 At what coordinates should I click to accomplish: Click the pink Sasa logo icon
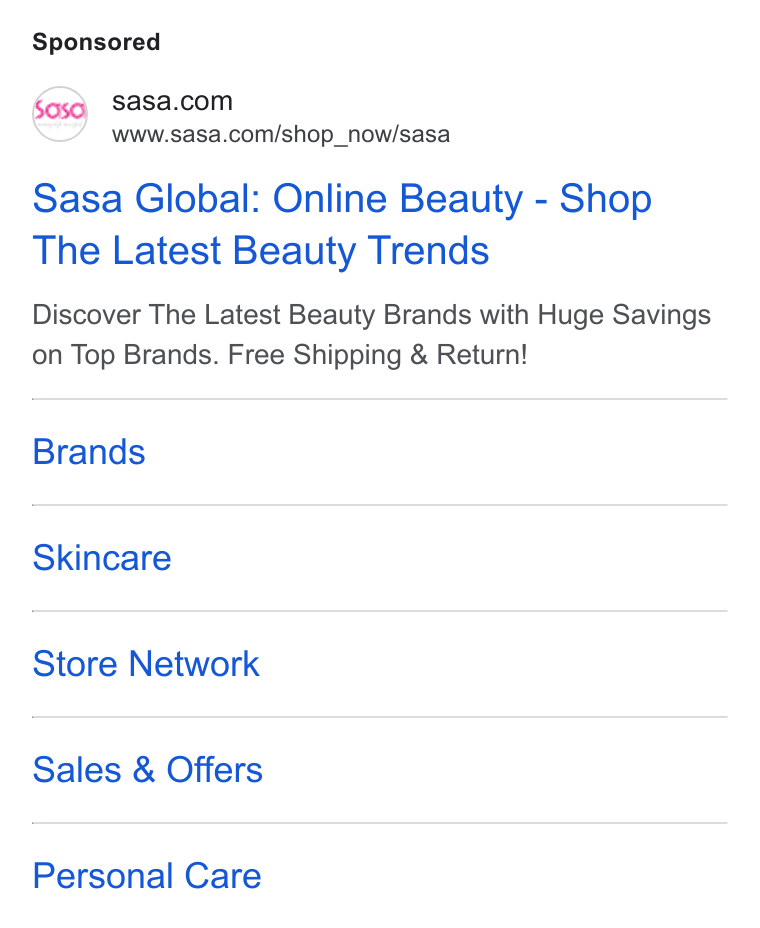point(60,114)
